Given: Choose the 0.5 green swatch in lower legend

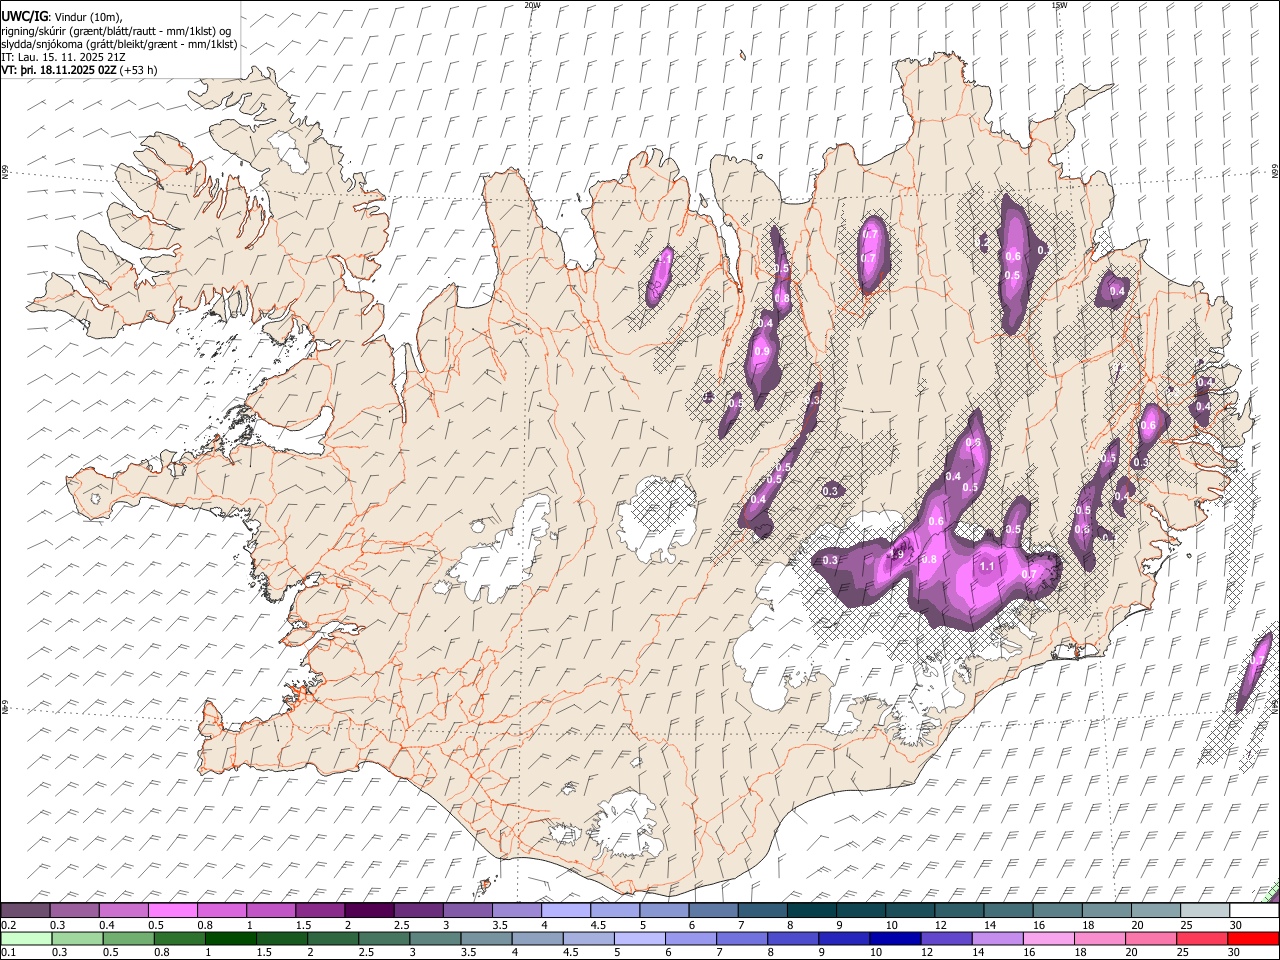Looking at the screenshot, I should coord(129,938).
